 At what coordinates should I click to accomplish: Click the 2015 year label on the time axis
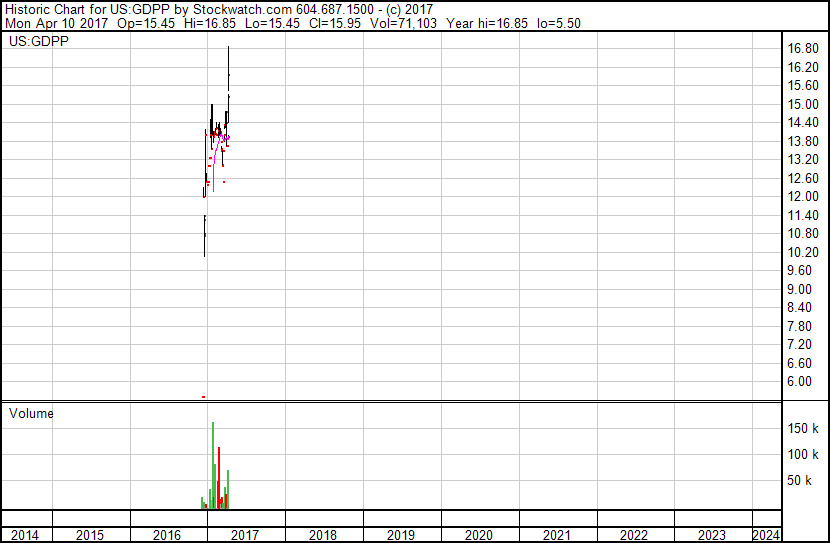click(89, 535)
